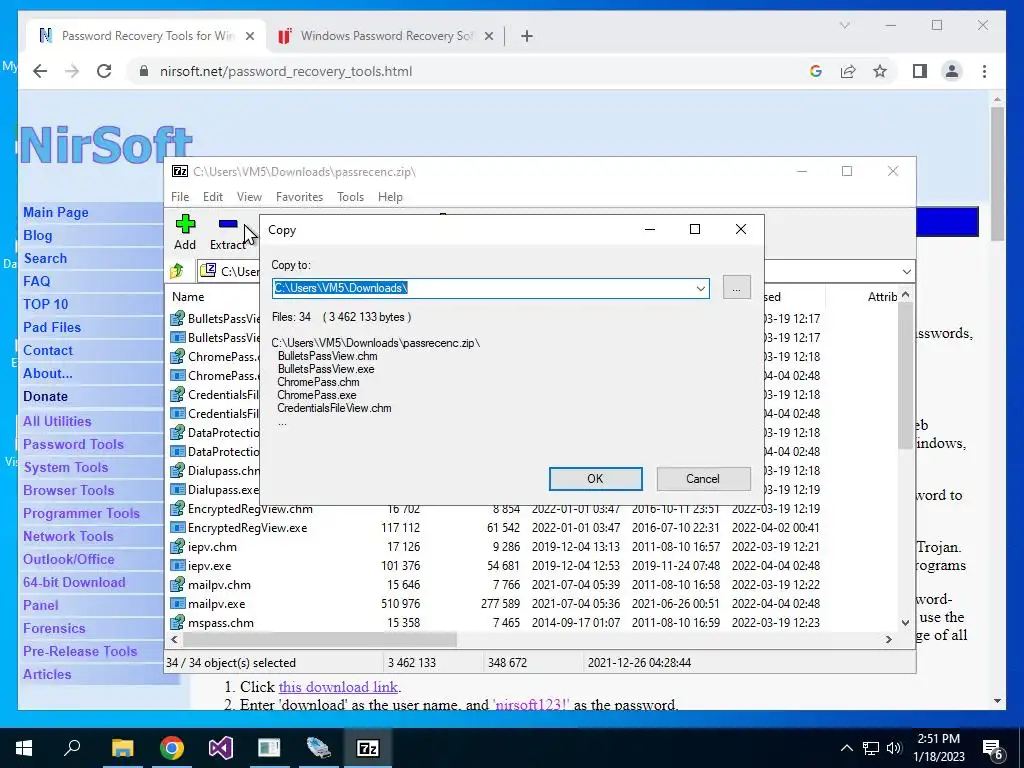1024x768 pixels.
Task: Click the EncryptedRegView.chm file icon
Action: point(178,509)
